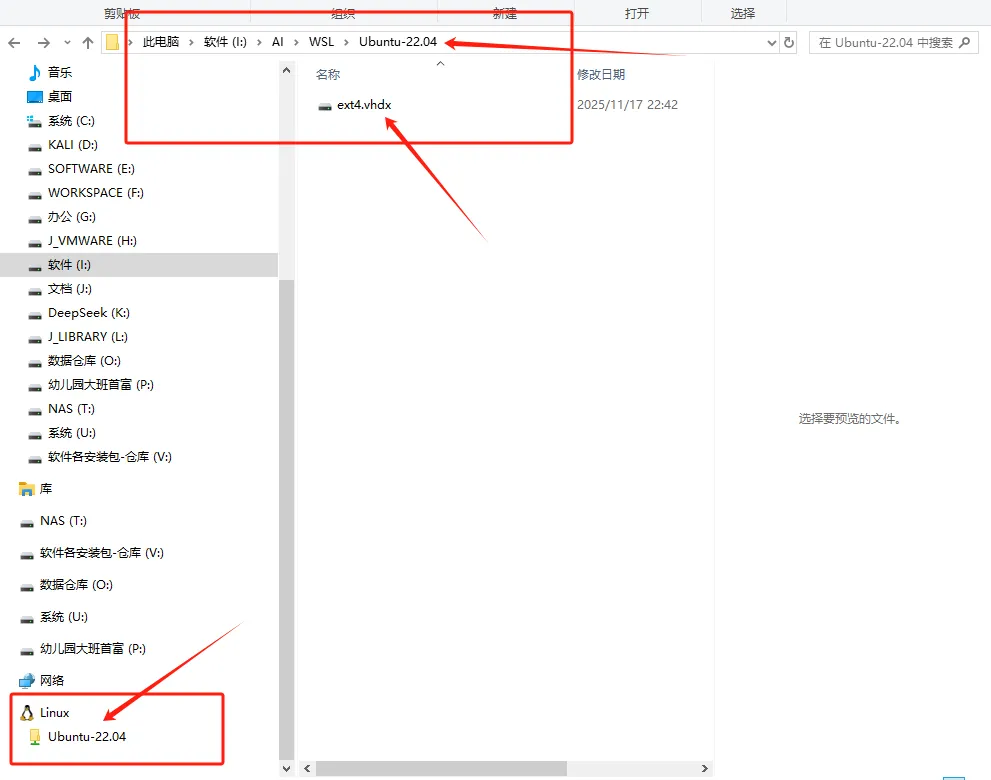991x780 pixels.
Task: Go up one folder level
Action: pyautogui.click(x=89, y=42)
